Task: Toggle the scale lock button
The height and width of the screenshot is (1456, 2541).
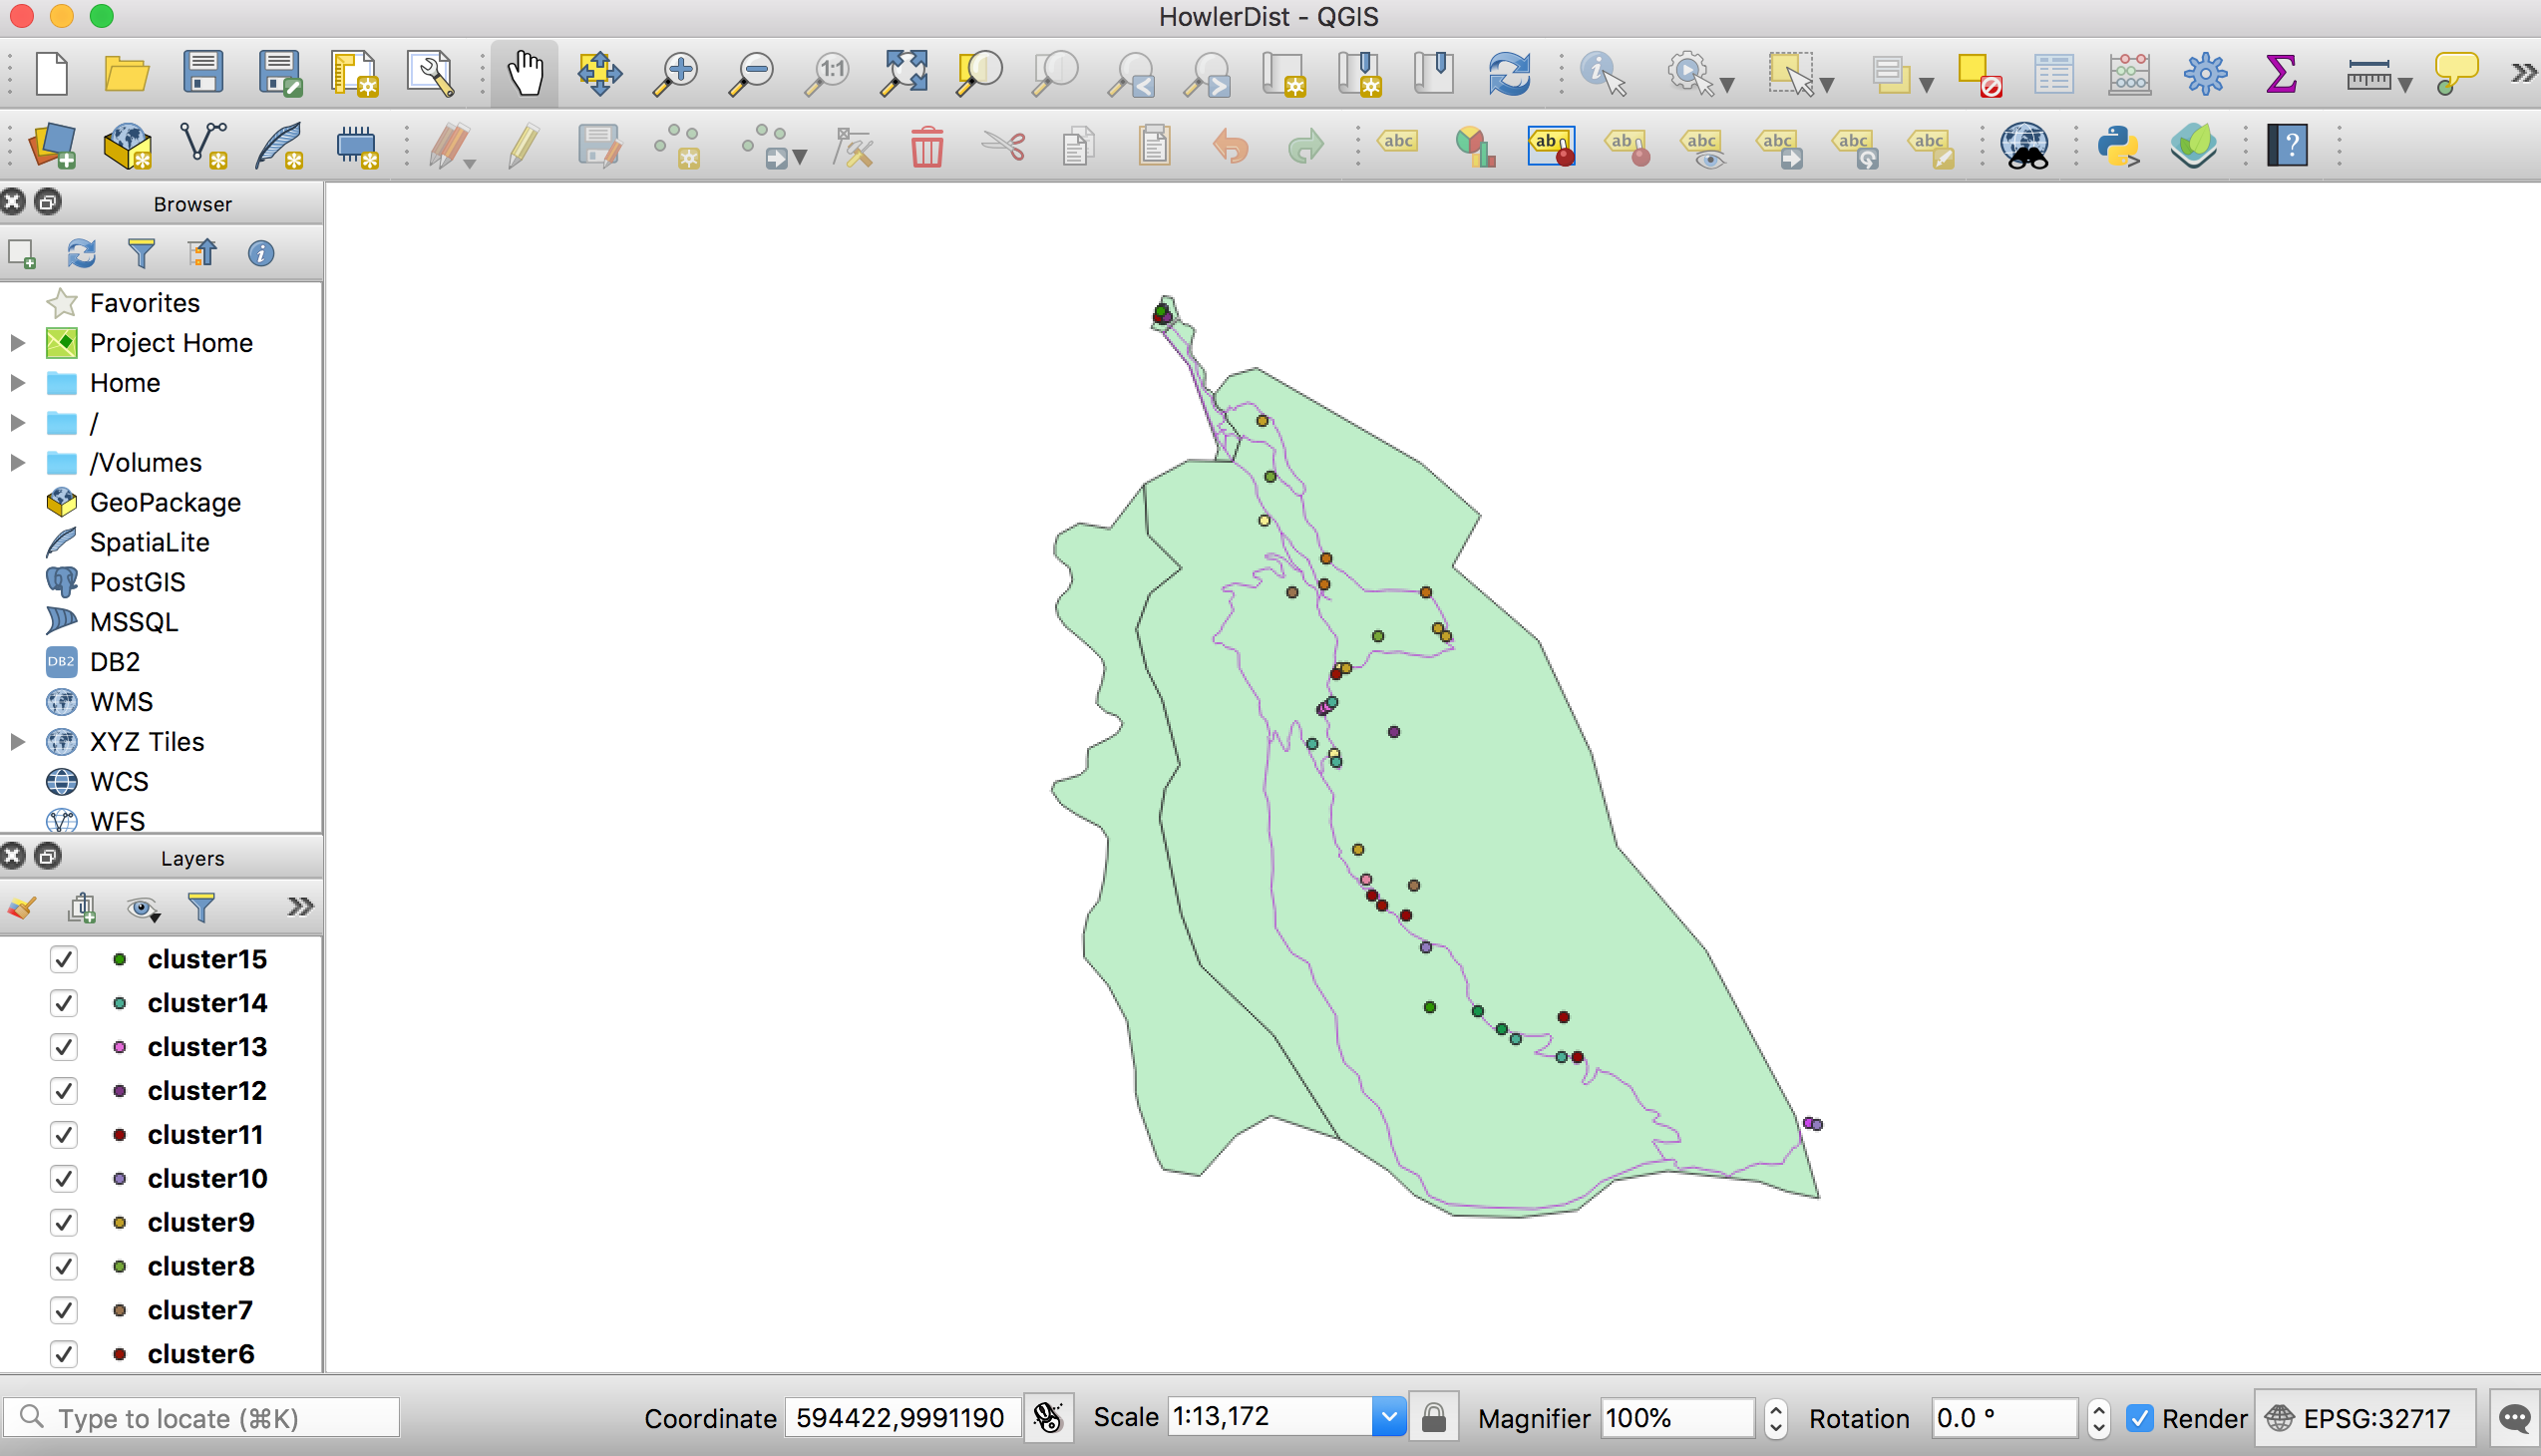Action: pyautogui.click(x=1433, y=1418)
